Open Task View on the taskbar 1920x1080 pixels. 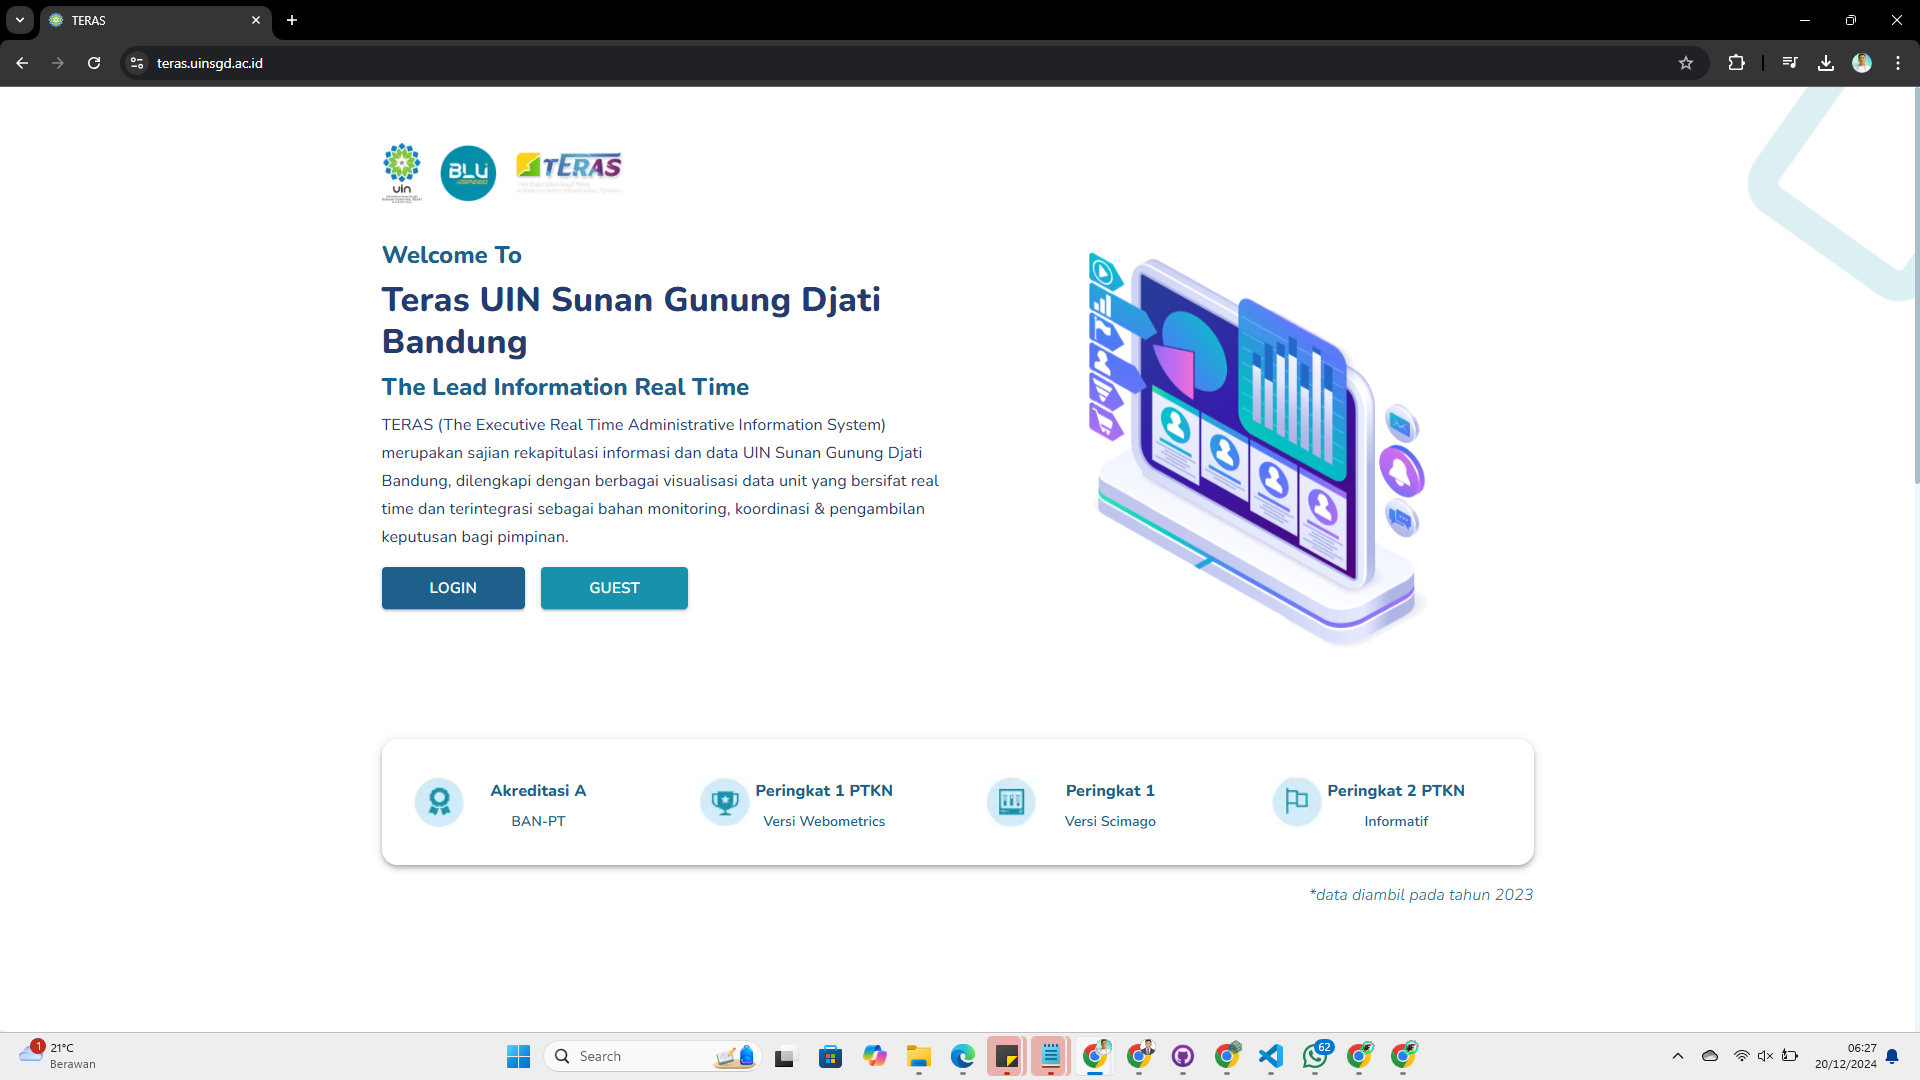[x=785, y=1056]
